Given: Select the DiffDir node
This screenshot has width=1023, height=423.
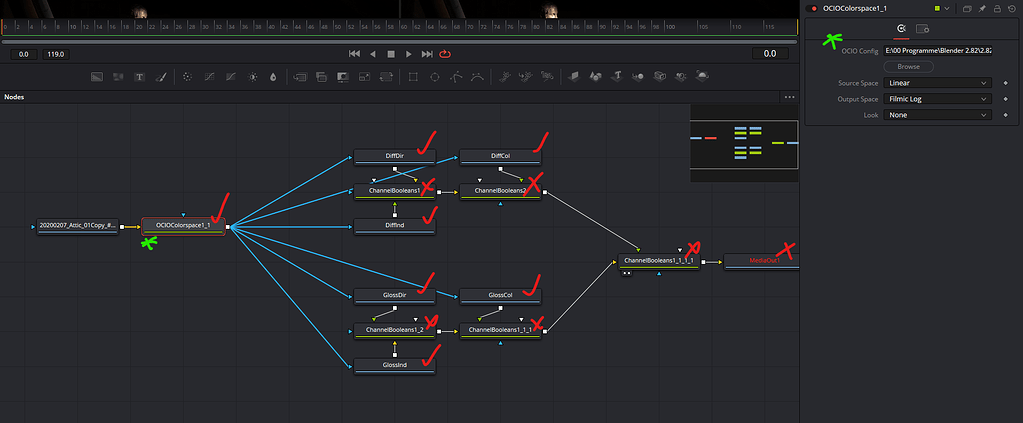Looking at the screenshot, I should coord(394,157).
